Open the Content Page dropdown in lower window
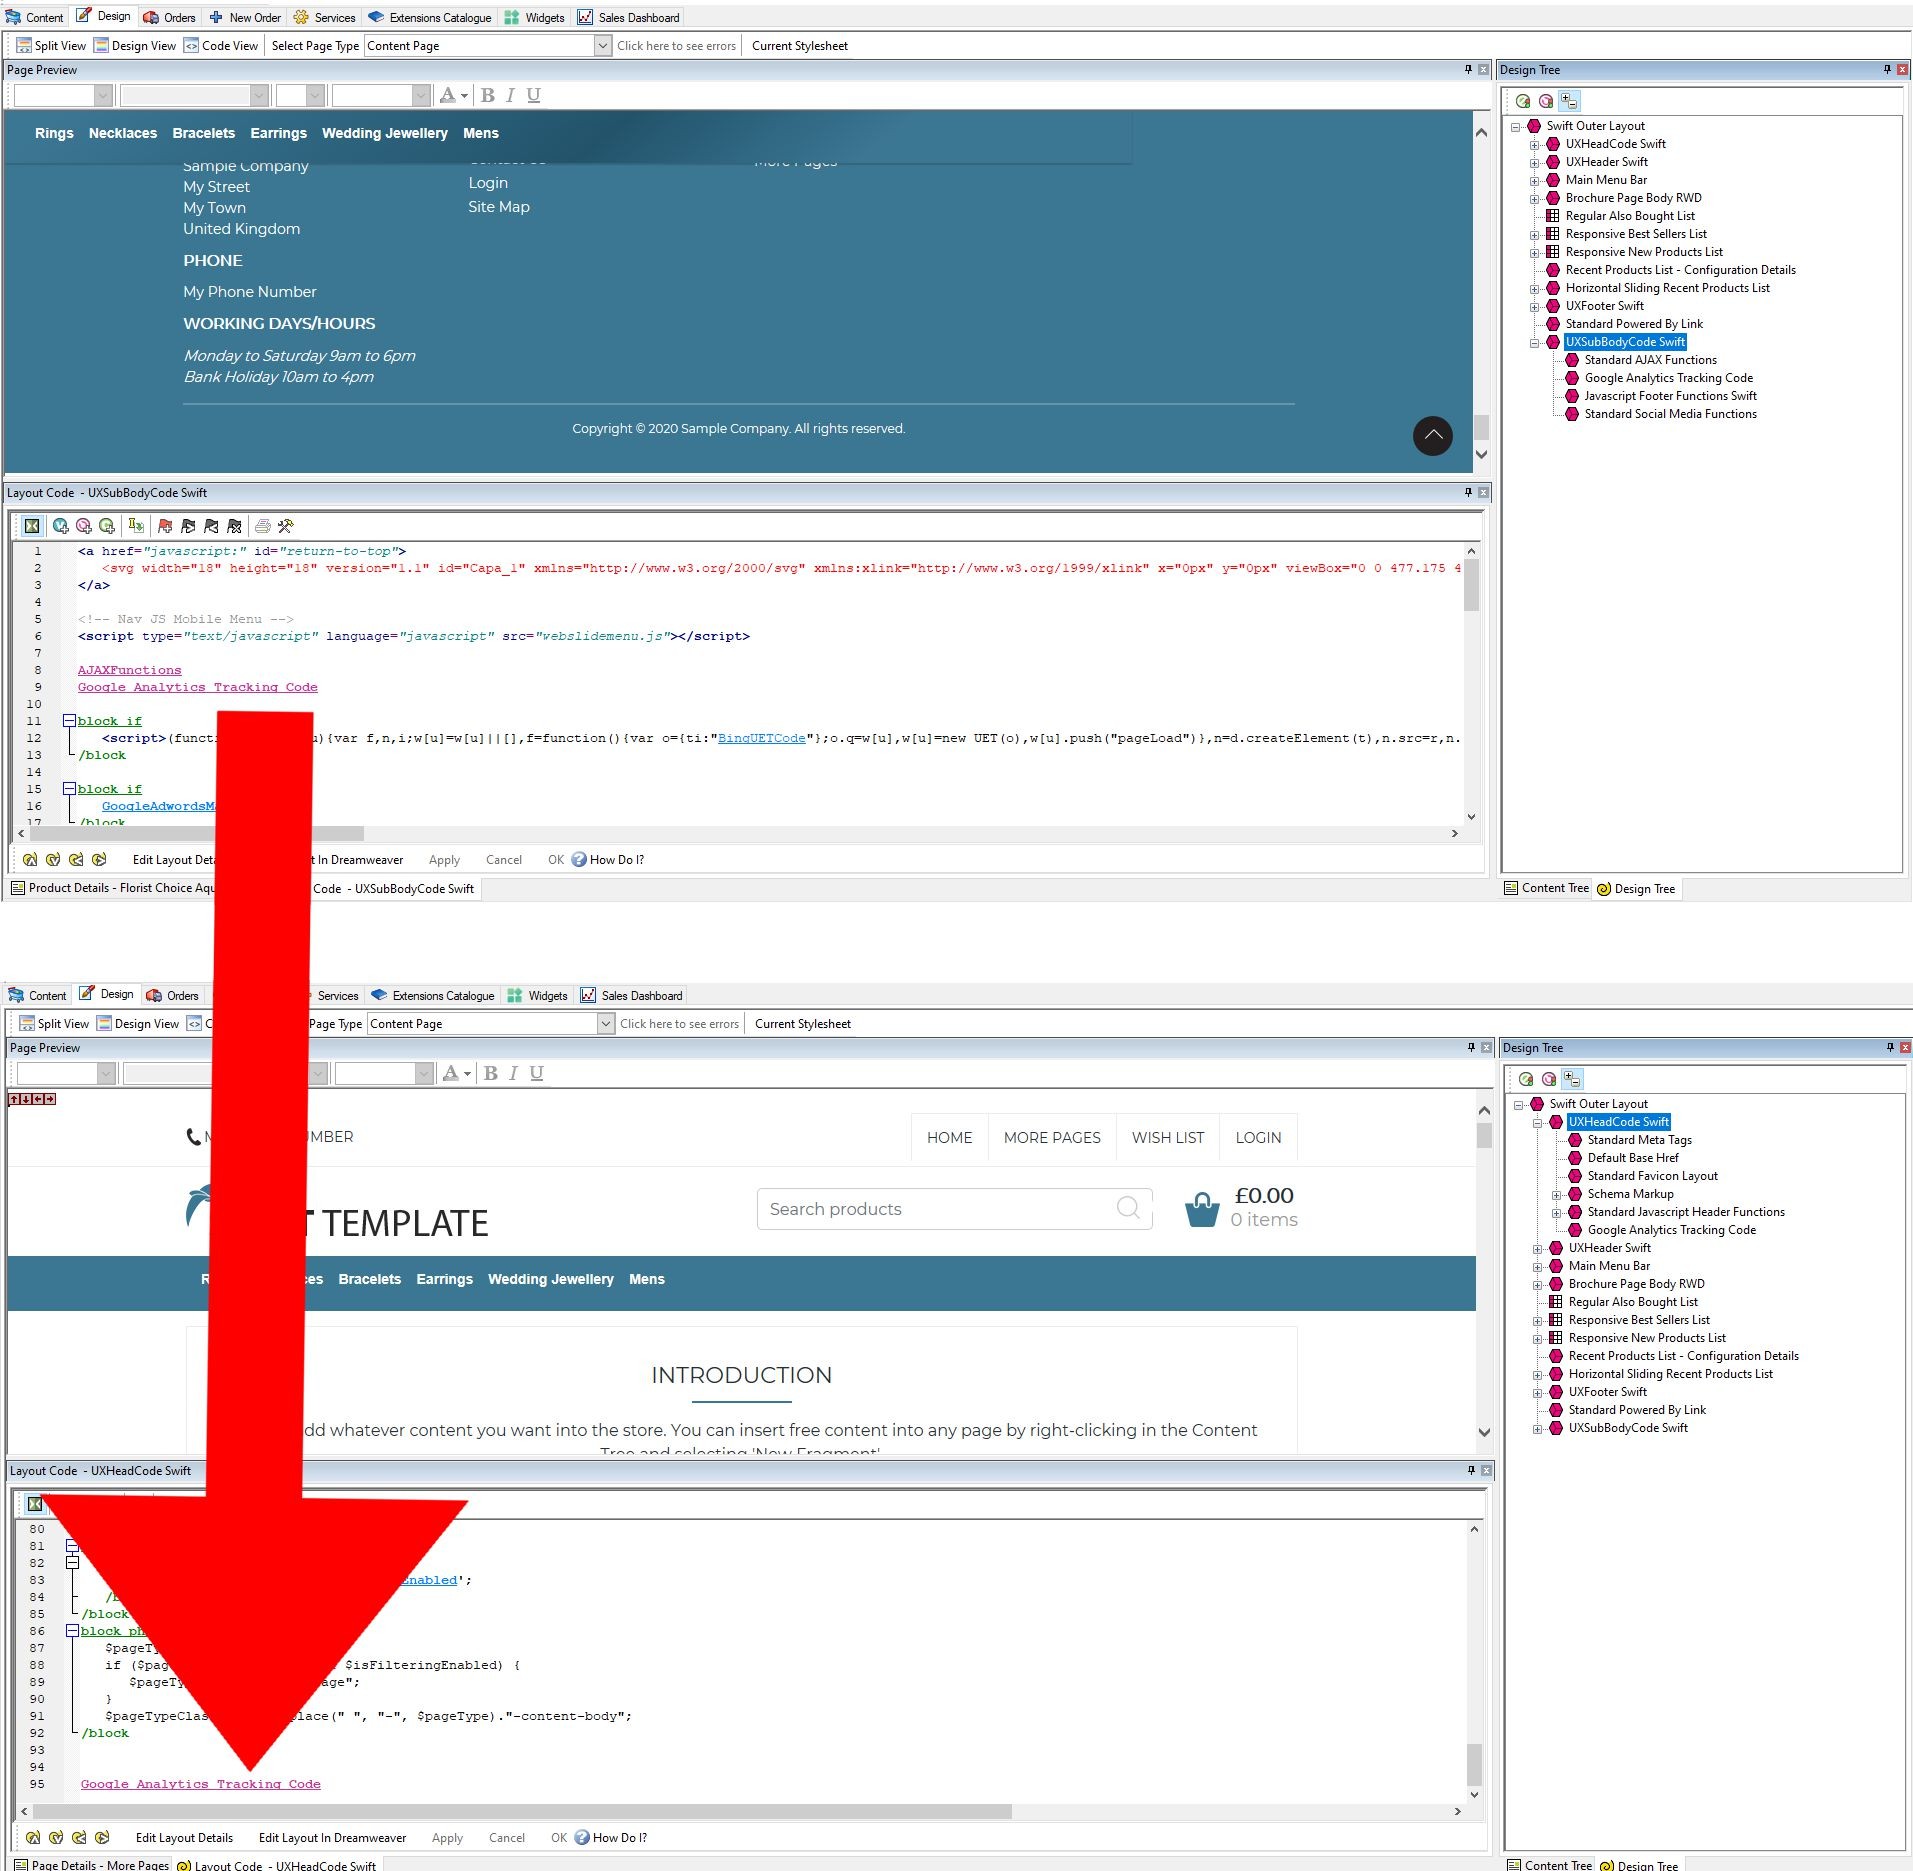The width and height of the screenshot is (1913, 1871). pyautogui.click(x=605, y=1023)
